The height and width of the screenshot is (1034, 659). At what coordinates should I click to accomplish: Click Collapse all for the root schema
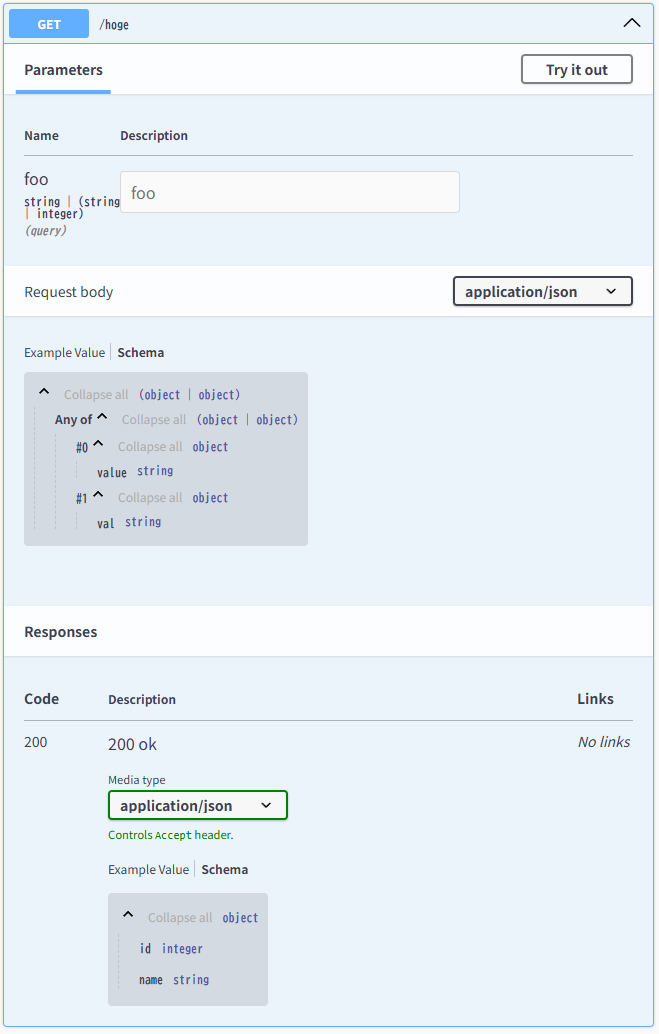pos(95,394)
